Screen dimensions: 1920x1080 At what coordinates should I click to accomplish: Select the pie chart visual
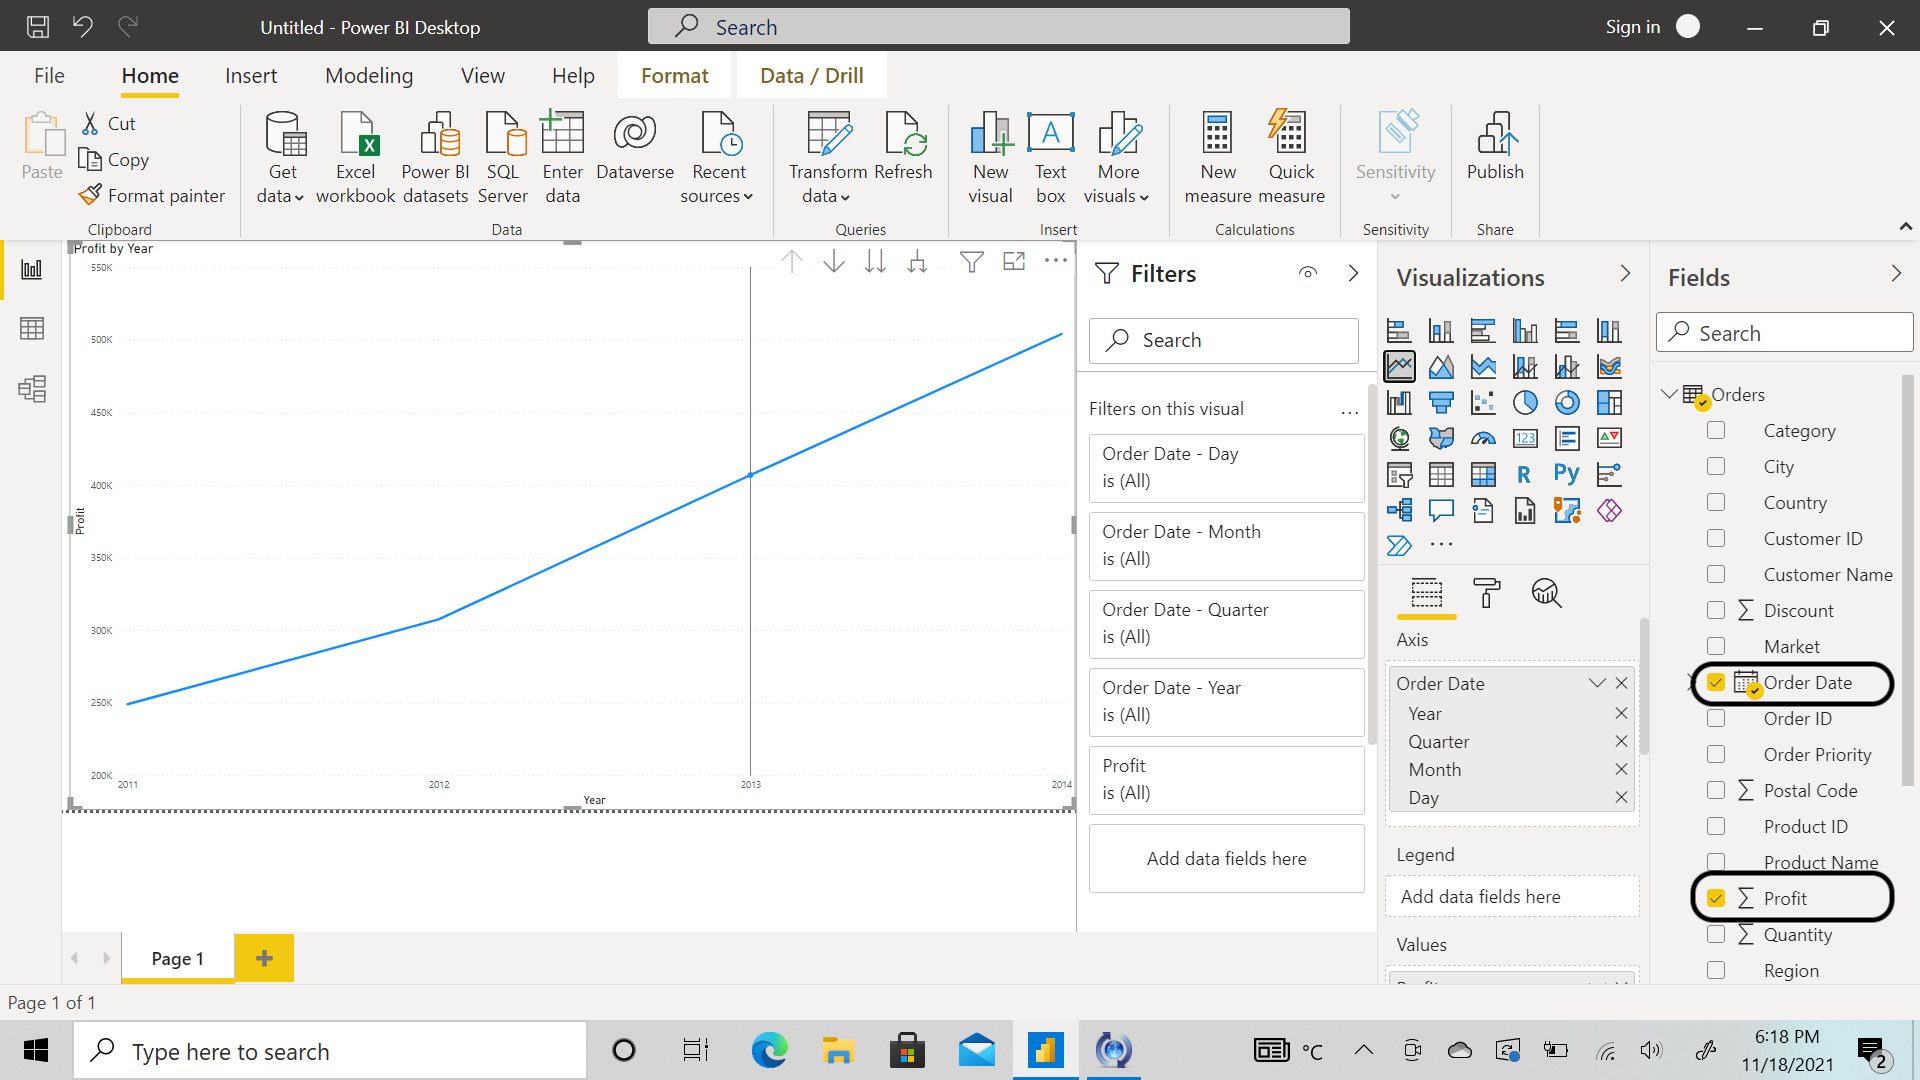(x=1525, y=402)
